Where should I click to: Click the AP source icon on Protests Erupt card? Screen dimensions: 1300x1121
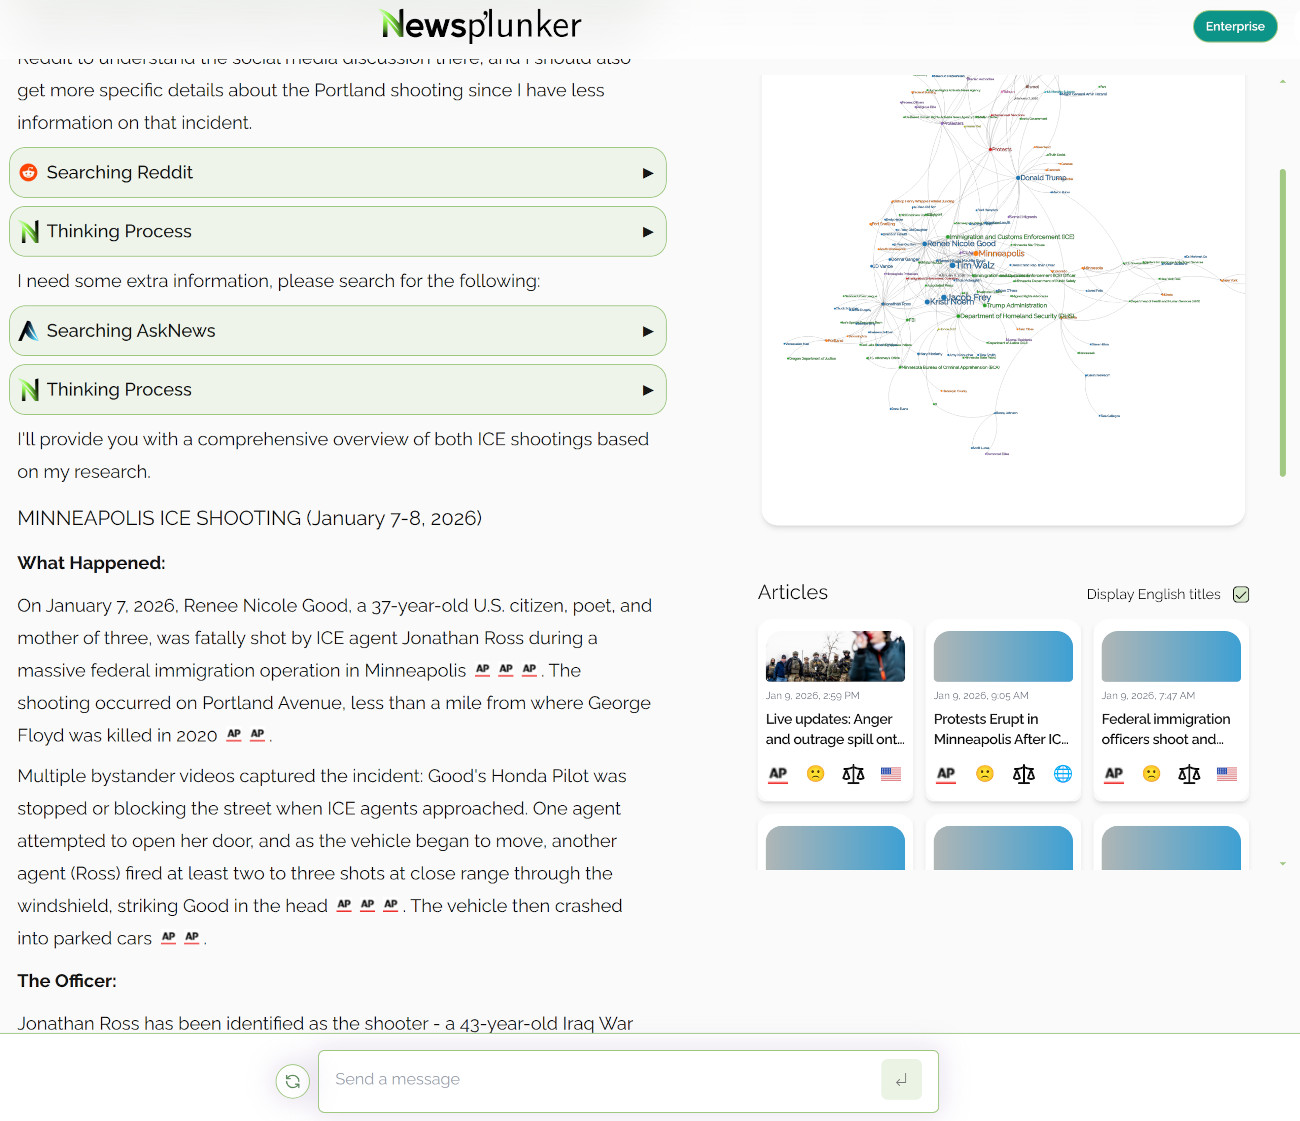946,774
